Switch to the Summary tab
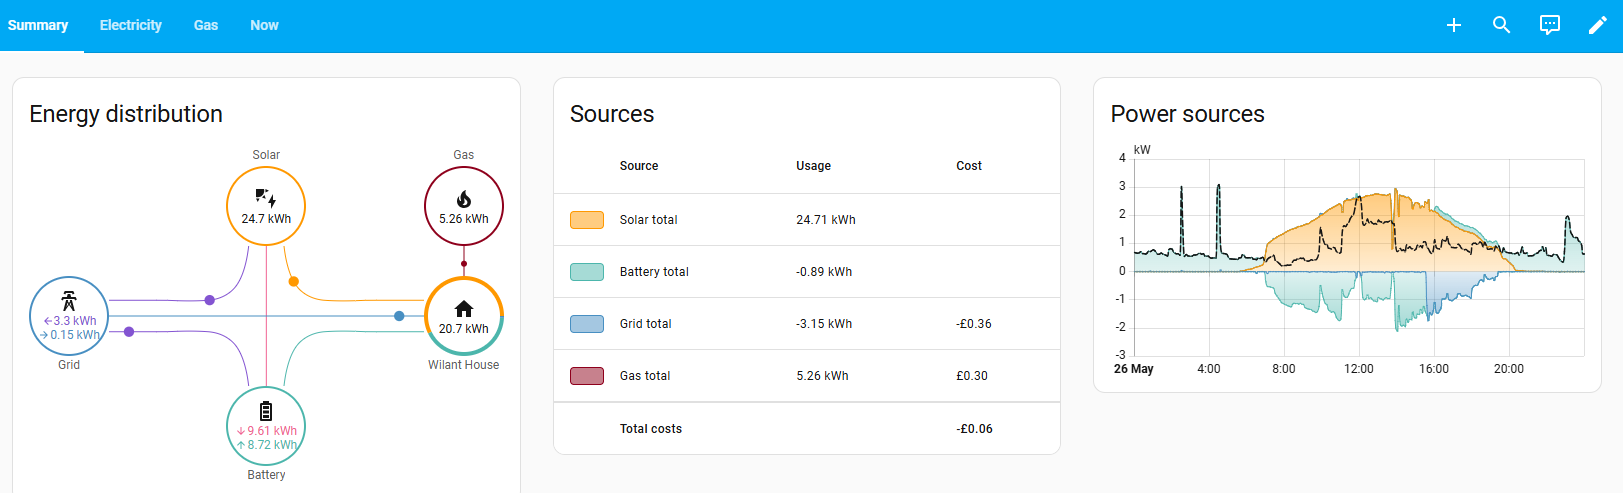This screenshot has height=493, width=1623. 38,25
